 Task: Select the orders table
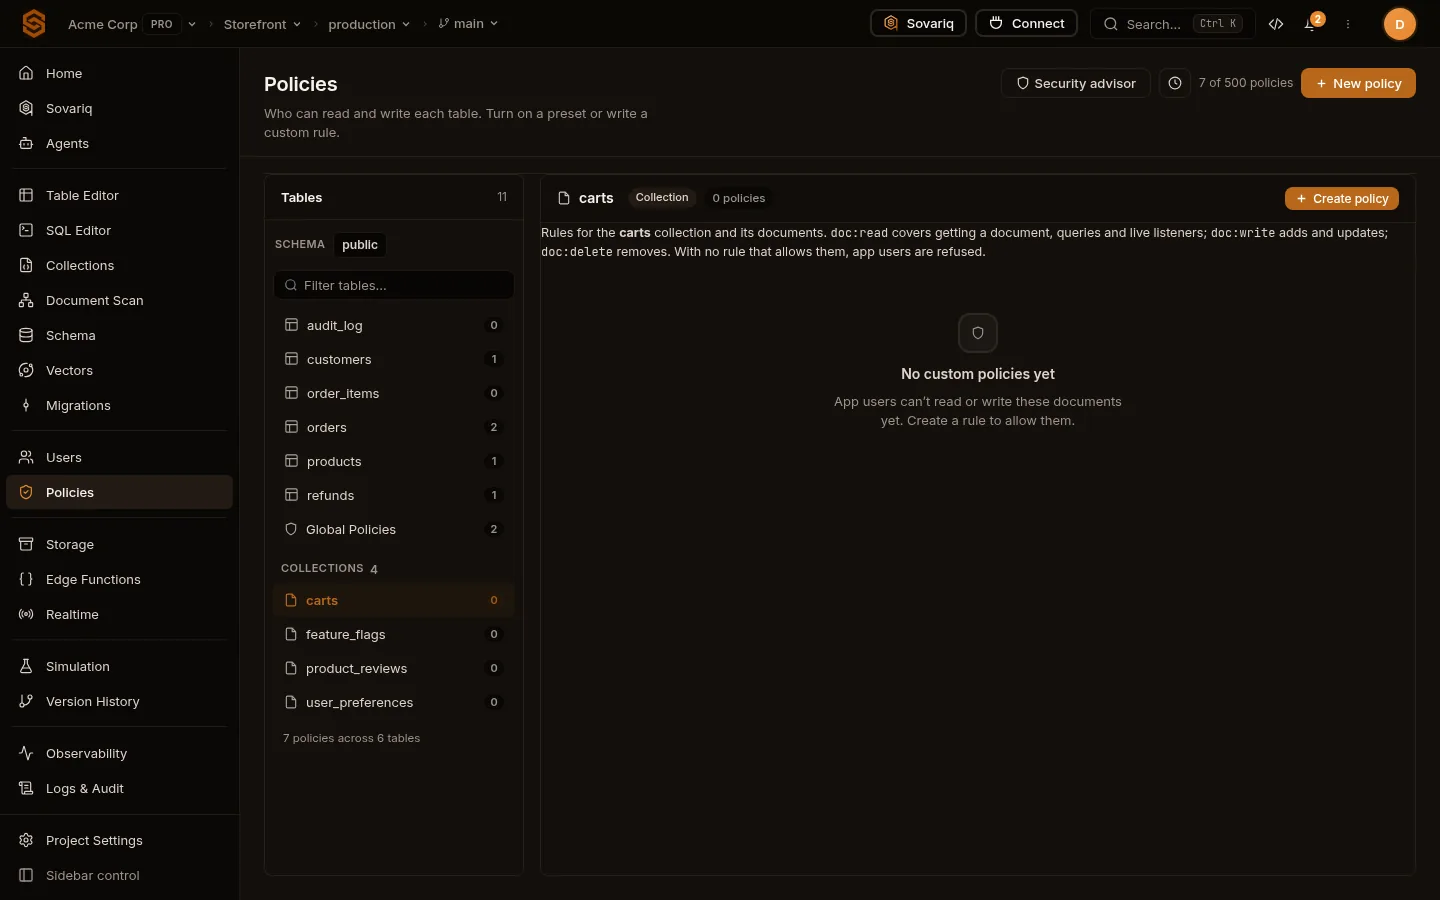pos(394,427)
